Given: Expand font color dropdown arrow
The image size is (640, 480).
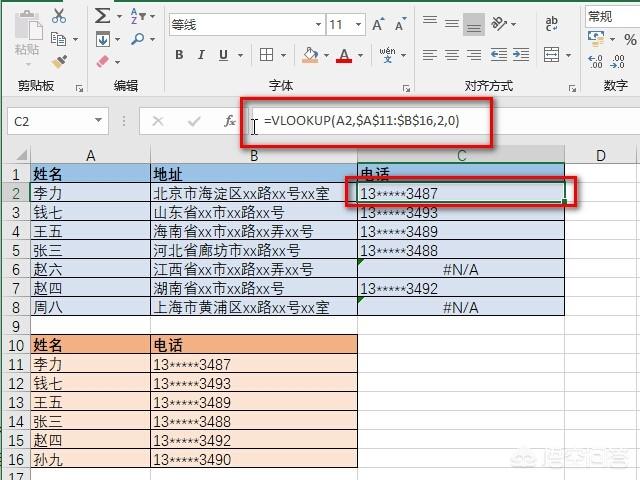Looking at the screenshot, I should click(360, 55).
